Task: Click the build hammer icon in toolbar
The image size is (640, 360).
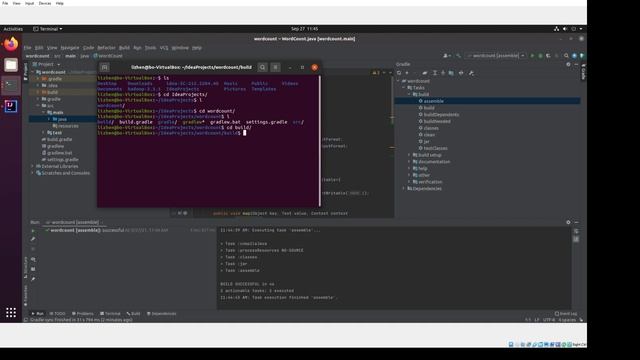Action: point(459,56)
